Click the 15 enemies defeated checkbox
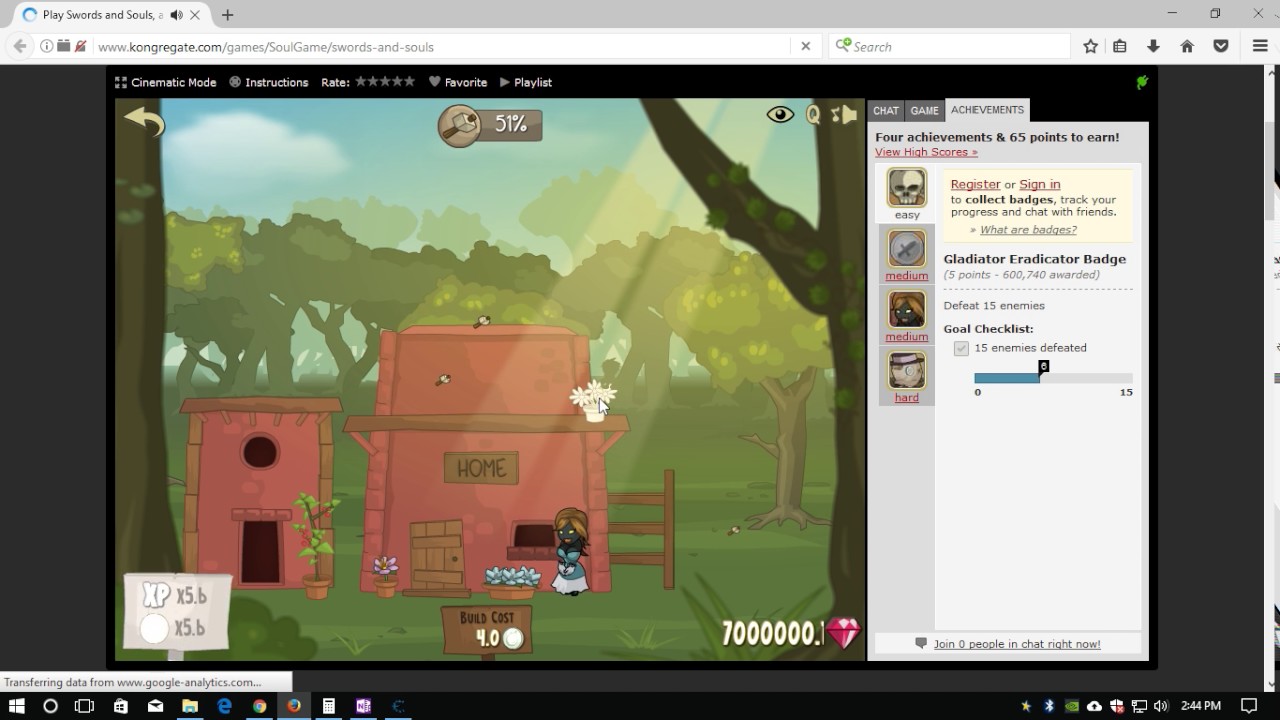Viewport: 1280px width, 720px height. tap(961, 348)
